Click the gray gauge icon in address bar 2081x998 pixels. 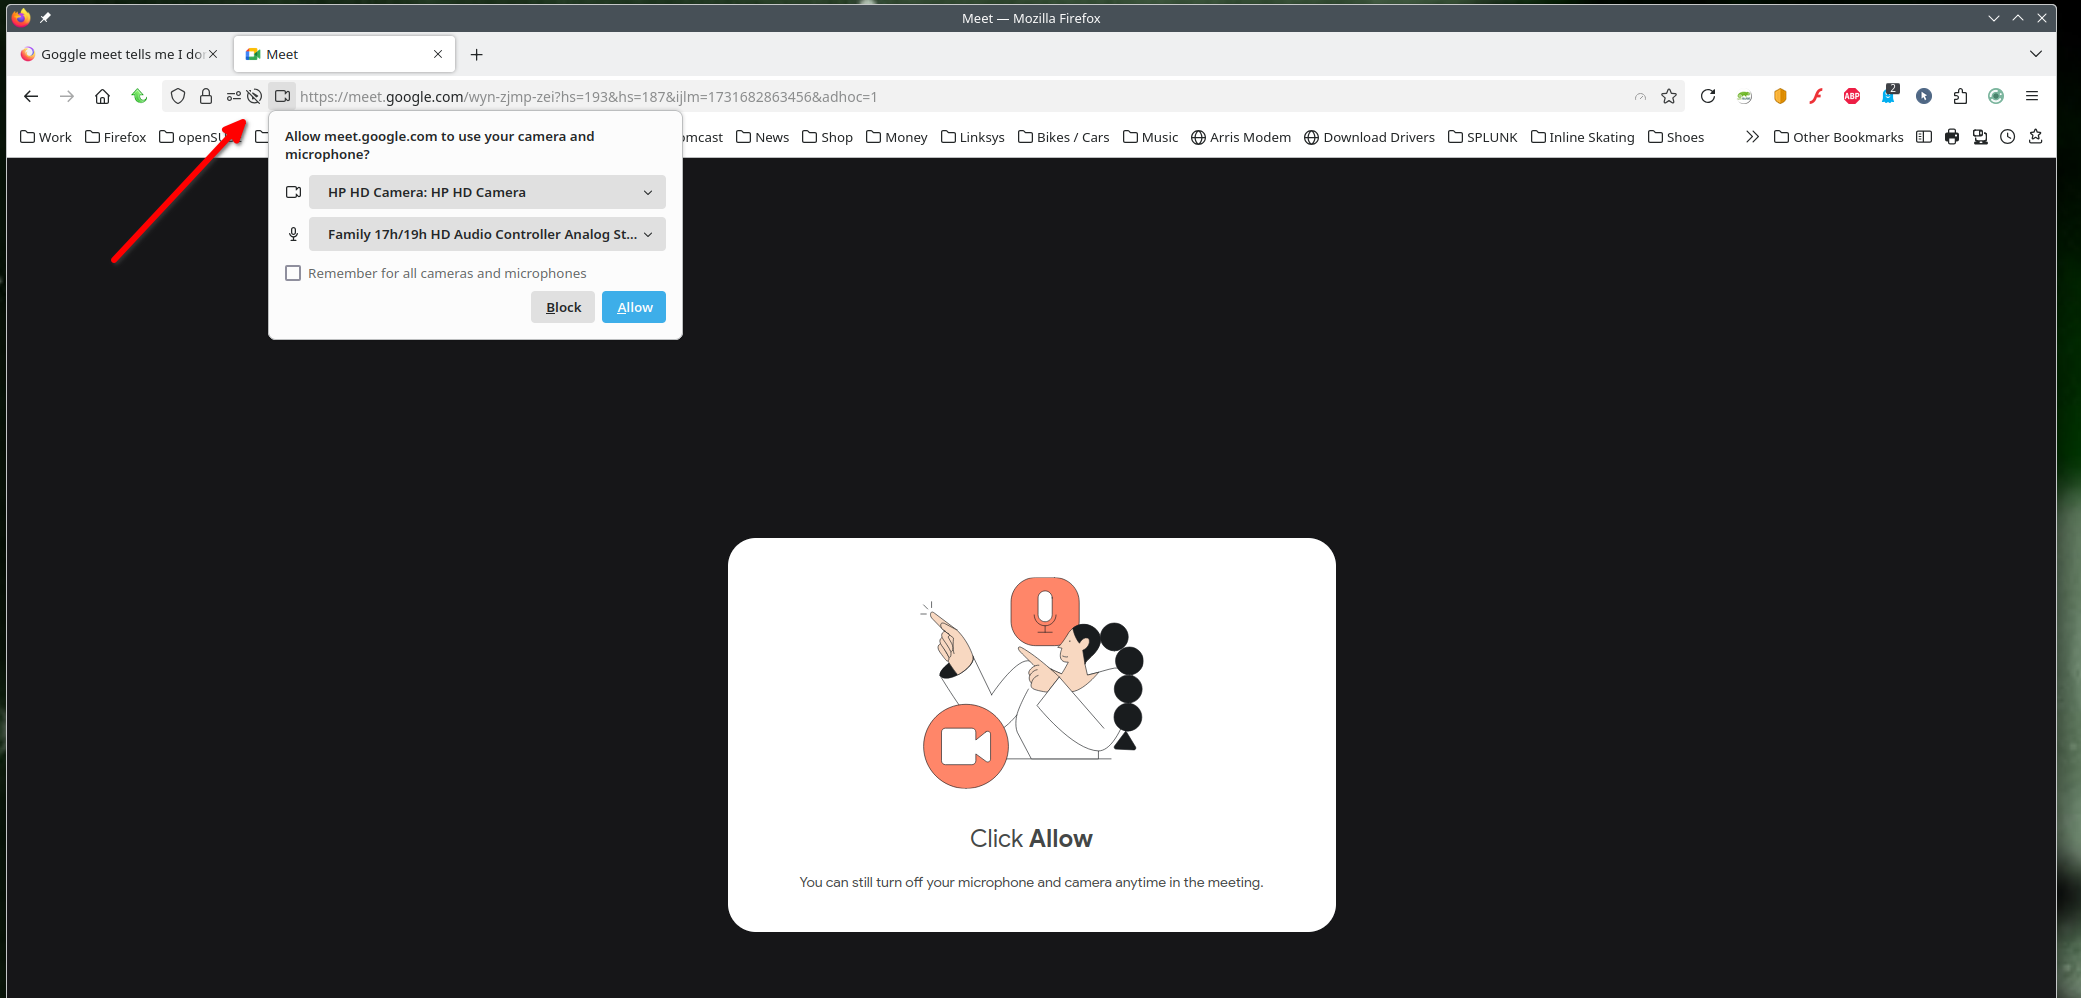click(x=1640, y=97)
